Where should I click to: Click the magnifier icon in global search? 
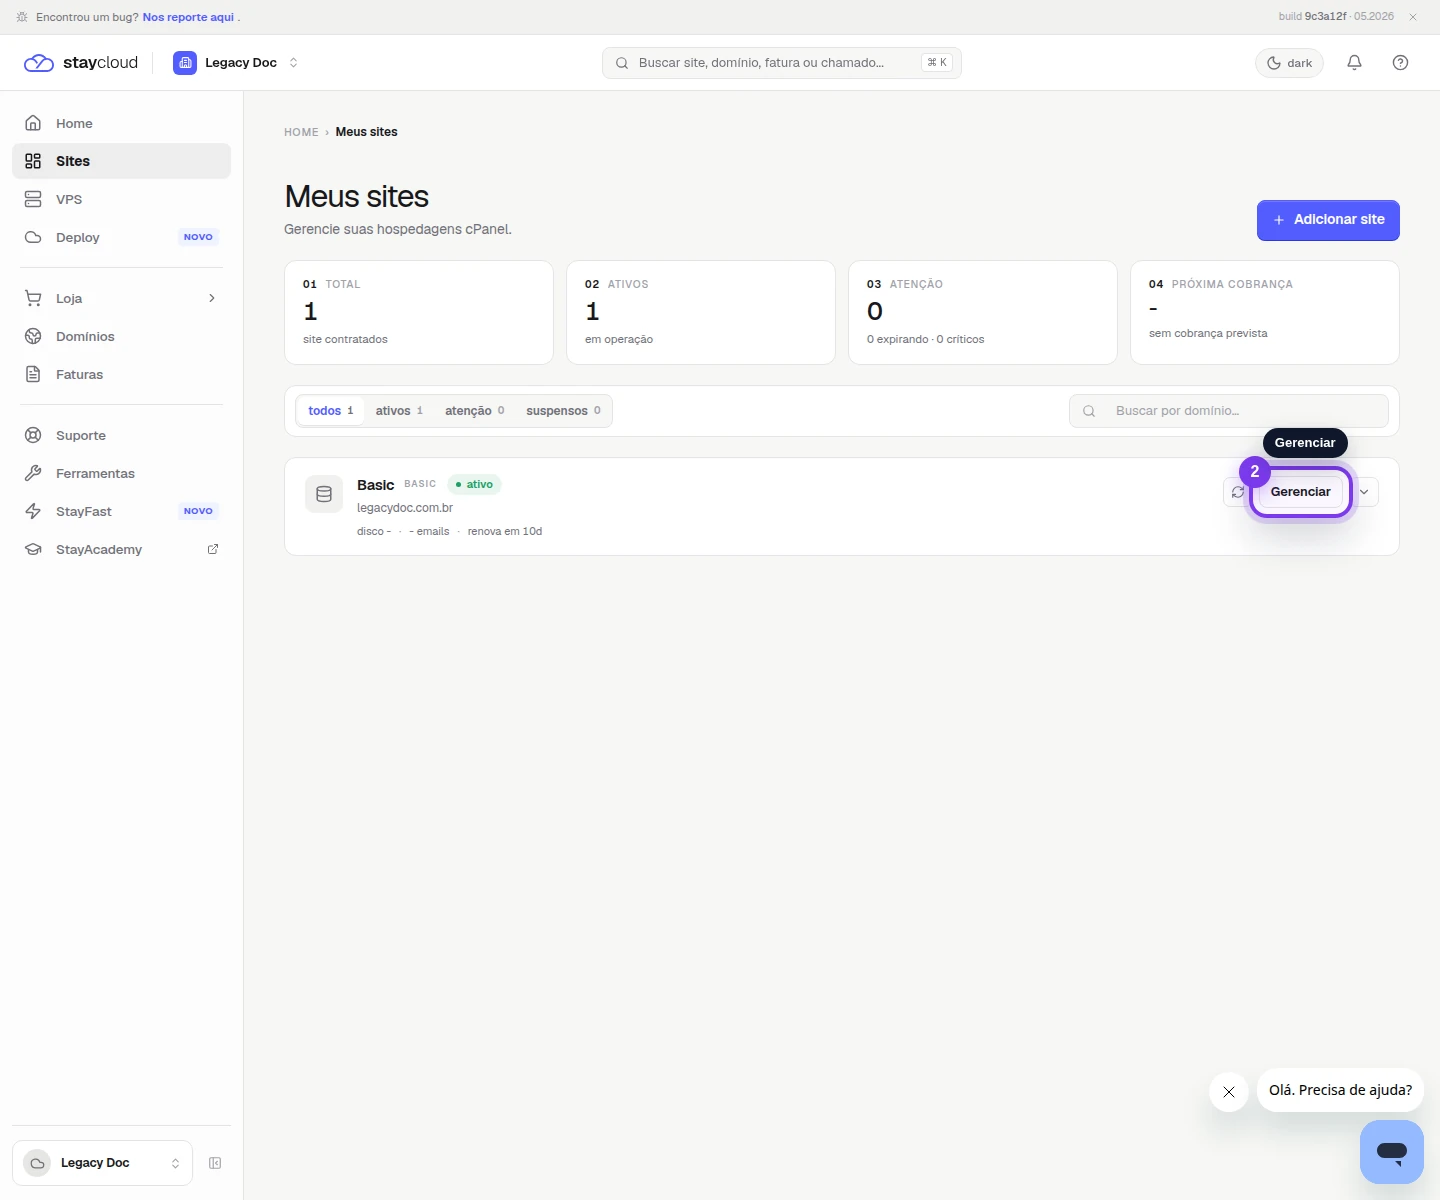pyautogui.click(x=622, y=63)
